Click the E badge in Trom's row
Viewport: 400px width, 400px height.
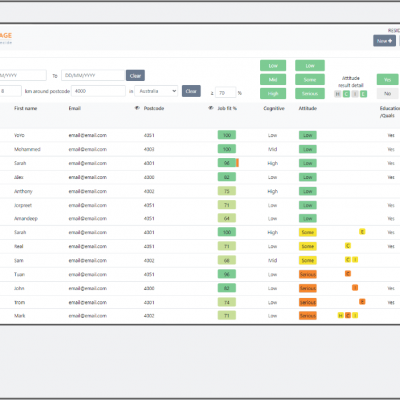tap(362, 302)
